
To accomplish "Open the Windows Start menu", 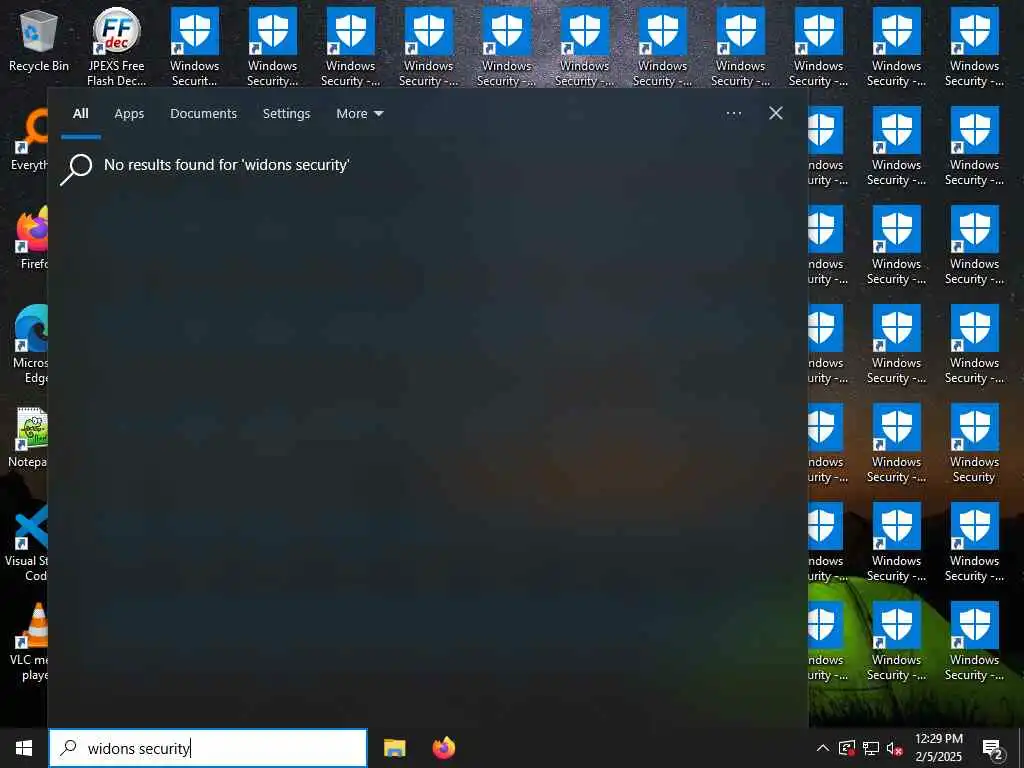I will click(x=24, y=748).
